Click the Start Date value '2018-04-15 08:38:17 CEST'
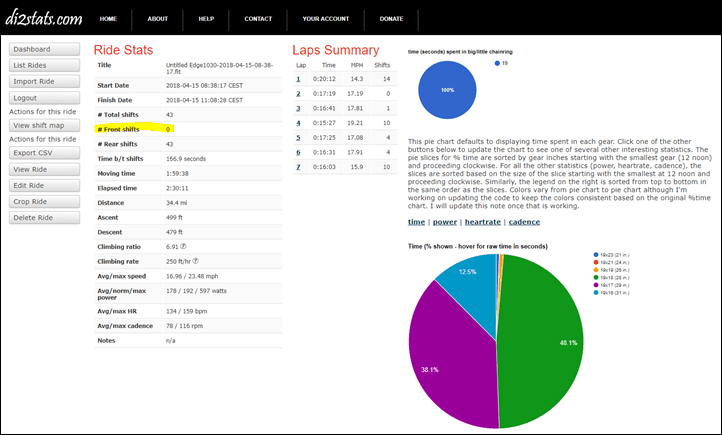The width and height of the screenshot is (722, 435). [x=204, y=86]
